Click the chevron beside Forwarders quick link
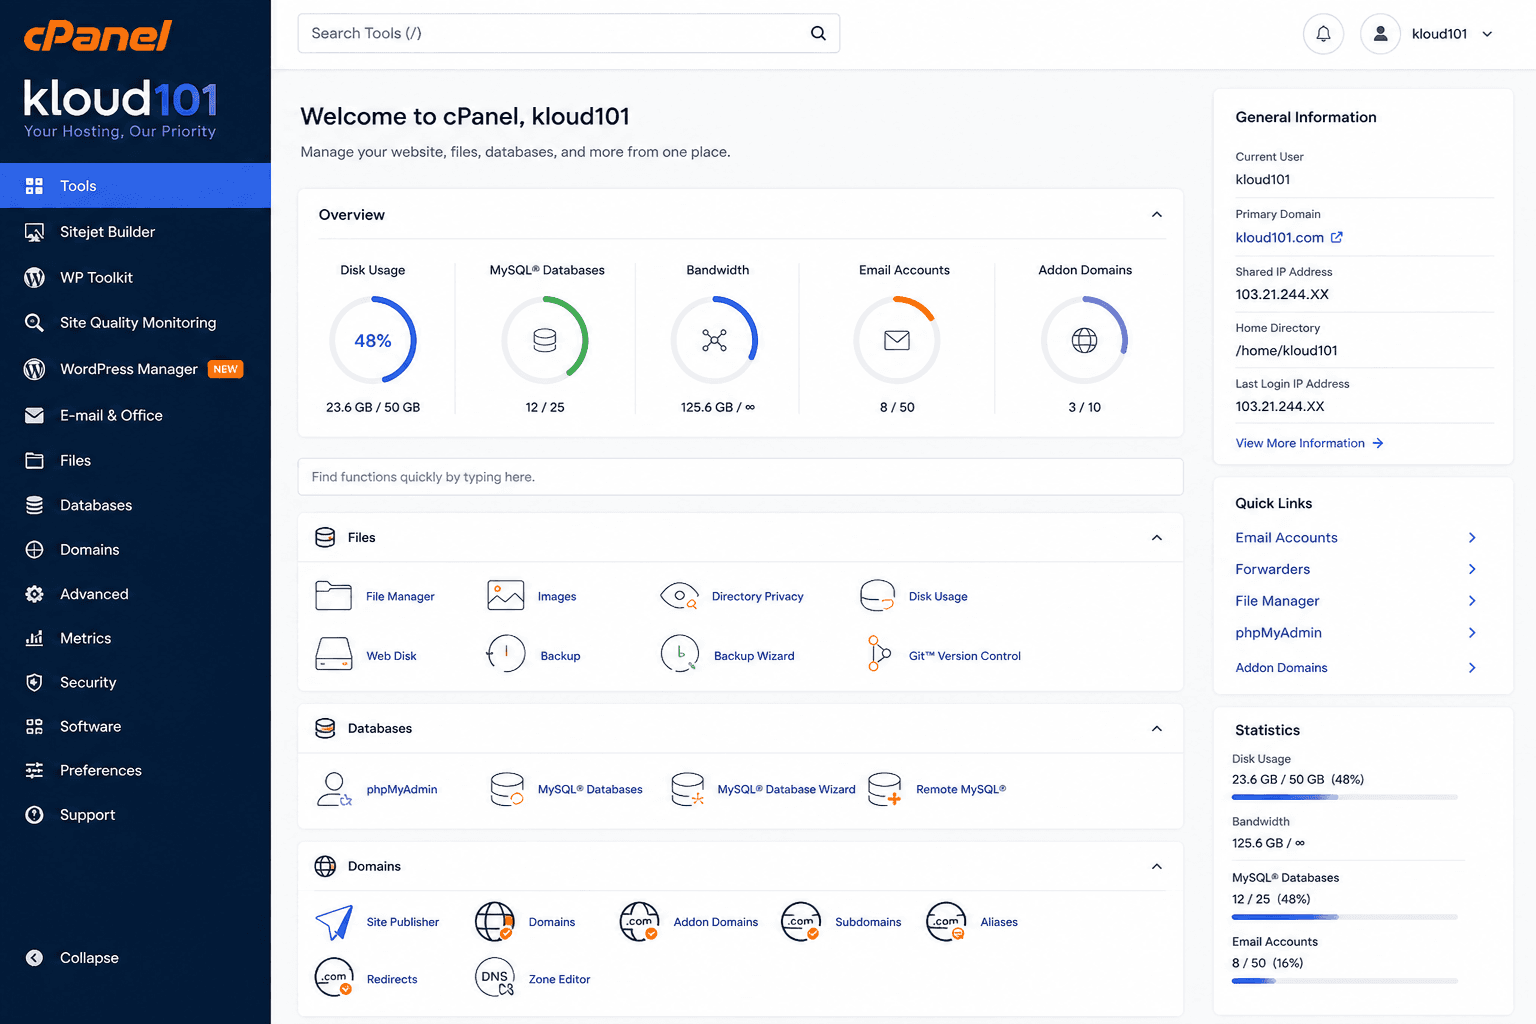The height and width of the screenshot is (1024, 1536). (x=1472, y=569)
